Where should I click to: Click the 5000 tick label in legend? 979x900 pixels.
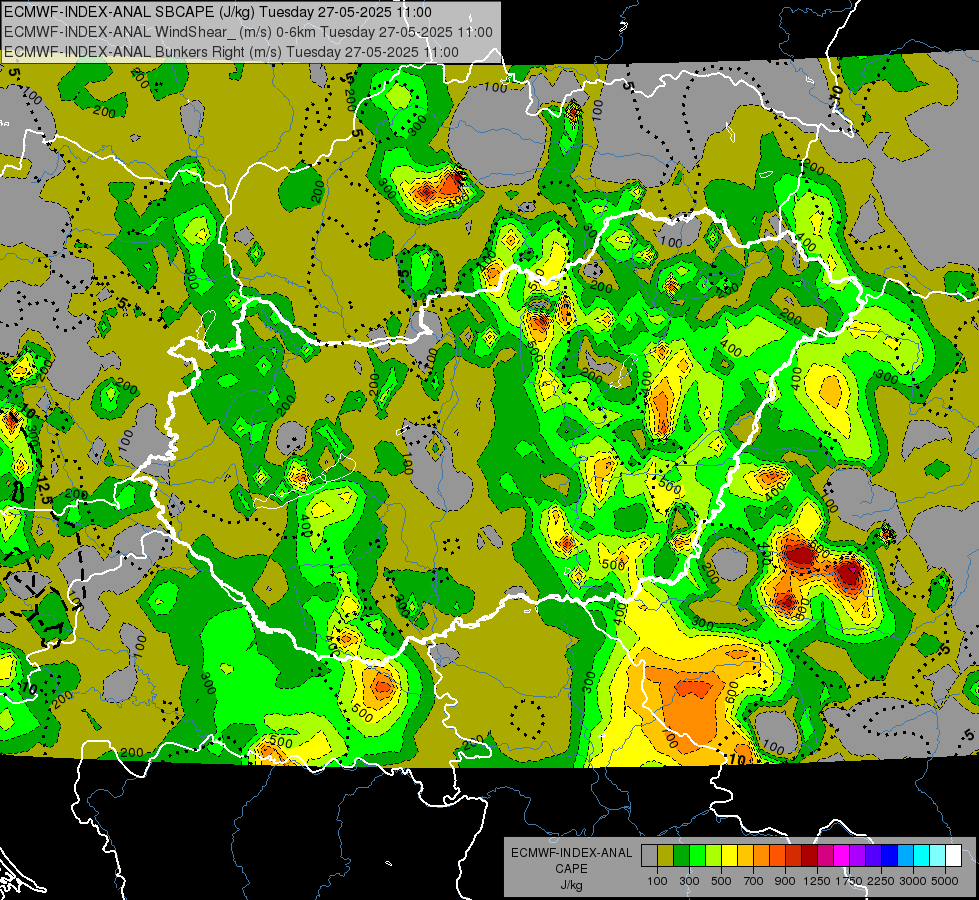945,881
